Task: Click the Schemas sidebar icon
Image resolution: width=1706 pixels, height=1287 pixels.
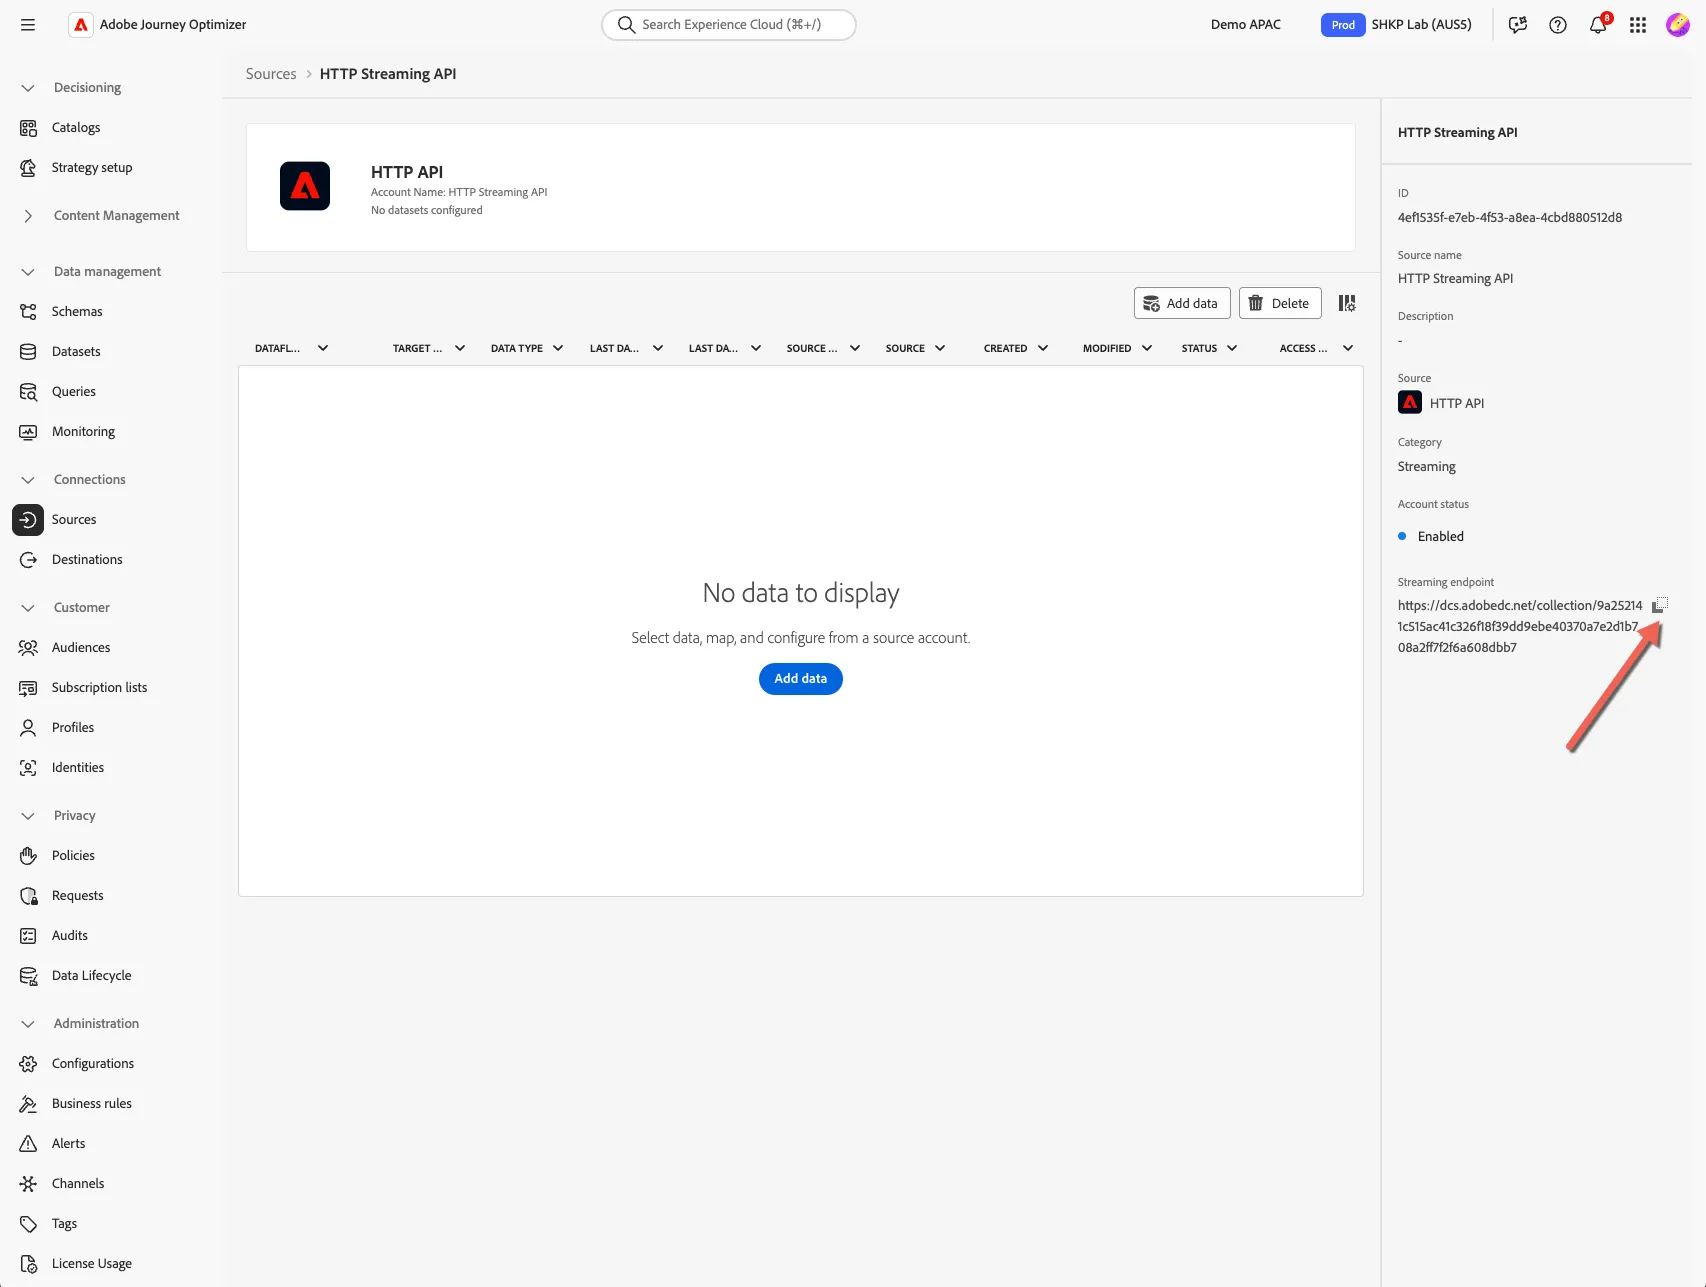Action: [x=28, y=312]
